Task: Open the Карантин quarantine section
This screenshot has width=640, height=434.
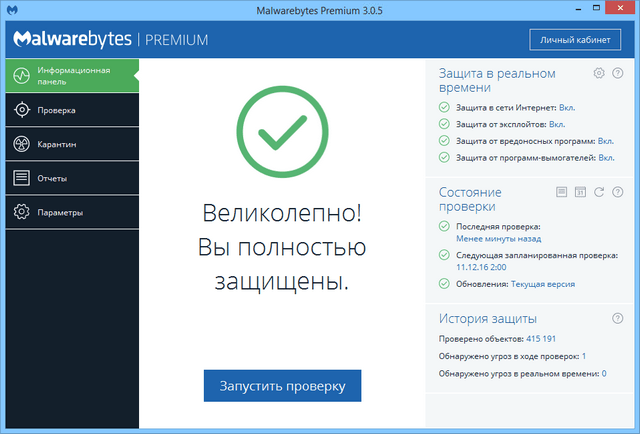Action: 72,144
